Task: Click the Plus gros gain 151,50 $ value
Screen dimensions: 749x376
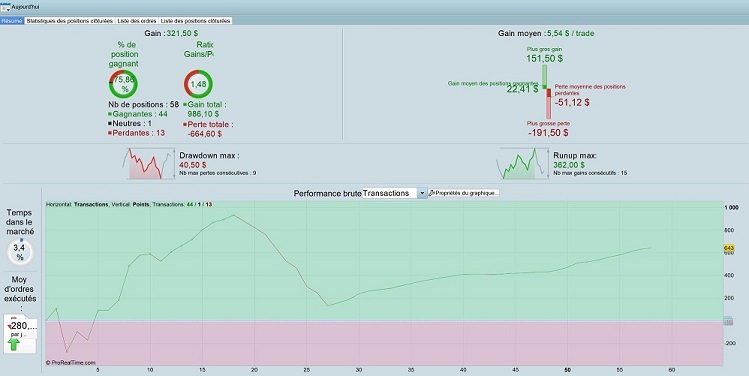Action: coord(545,59)
